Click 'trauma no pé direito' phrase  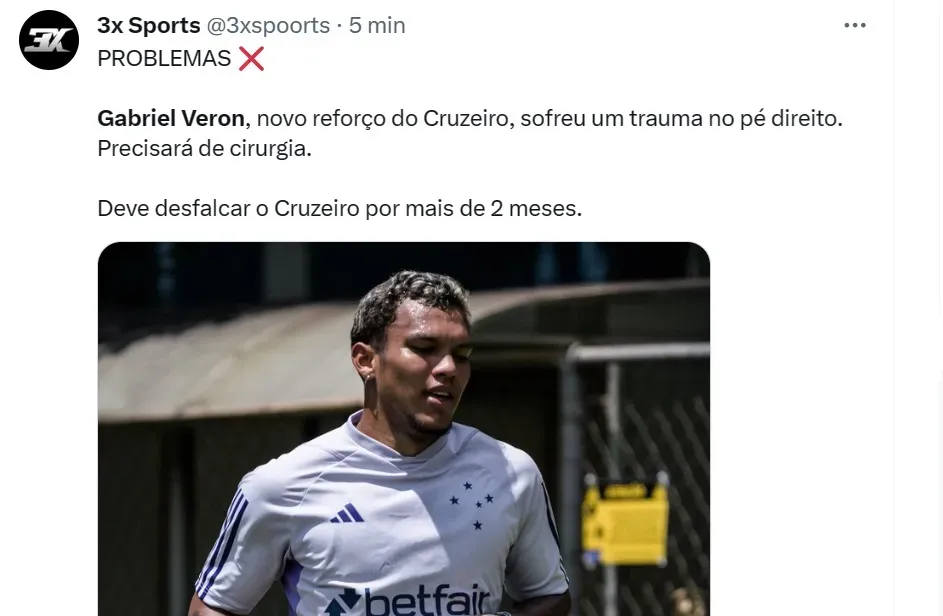734,119
